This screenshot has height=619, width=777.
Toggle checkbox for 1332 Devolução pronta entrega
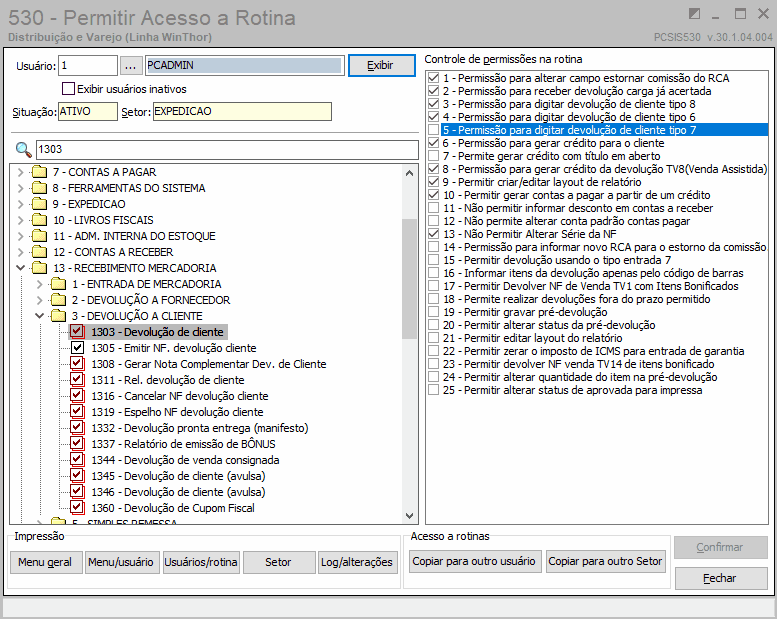(x=77, y=427)
